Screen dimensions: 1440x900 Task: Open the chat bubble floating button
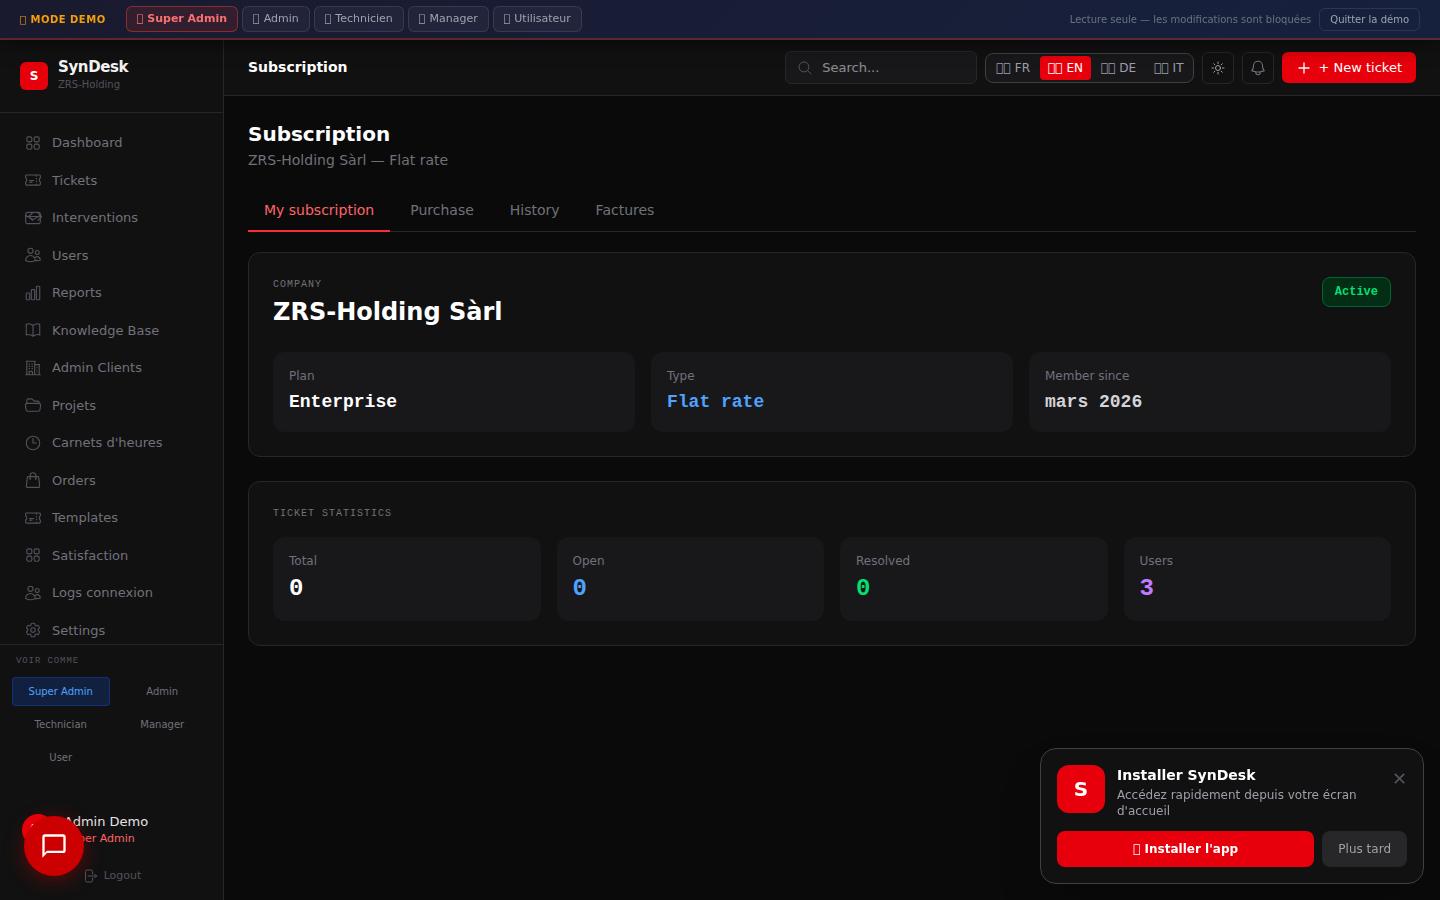(54, 846)
